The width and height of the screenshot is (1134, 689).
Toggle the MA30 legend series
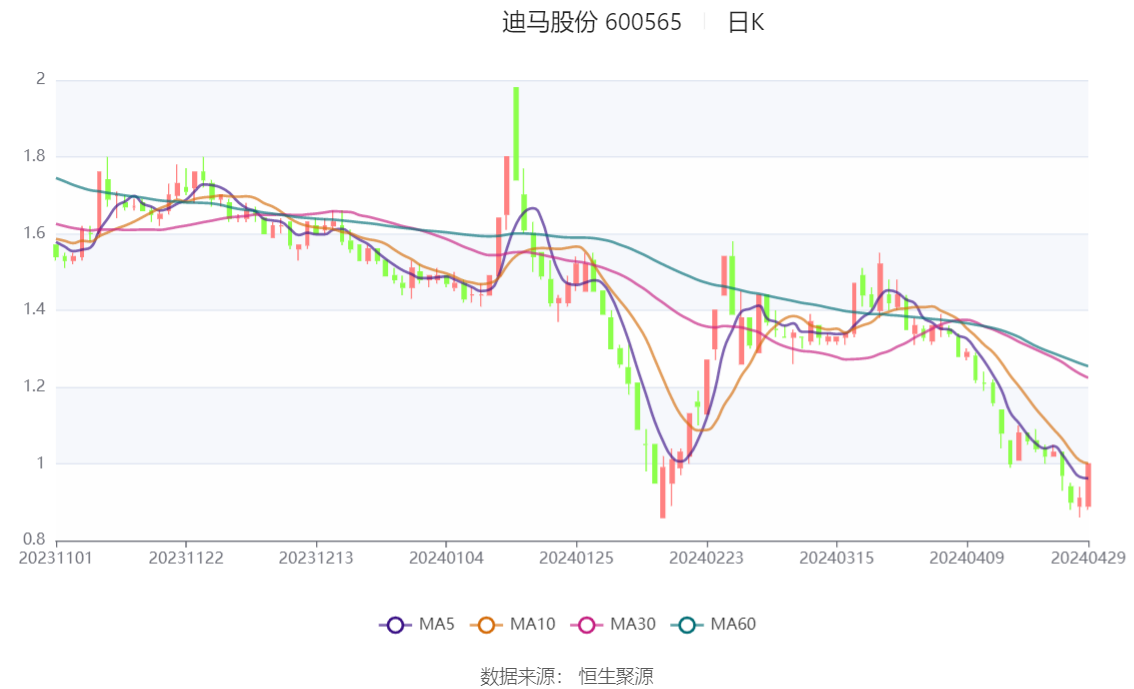[613, 625]
